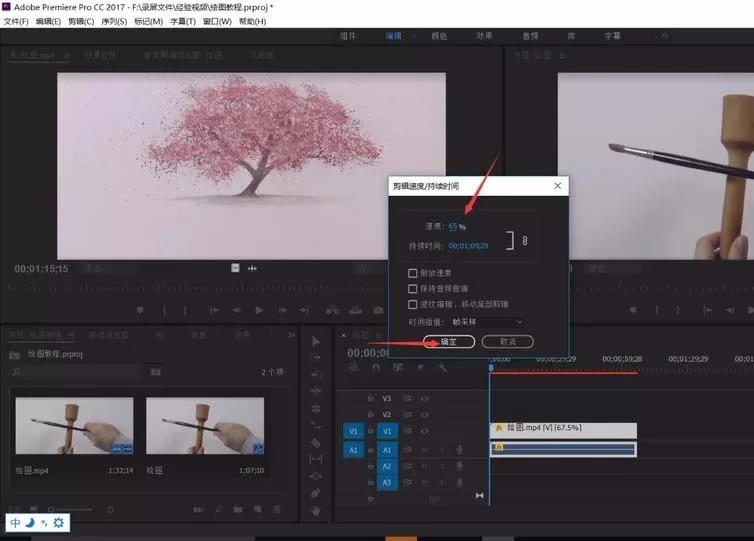
Task: Toggle linked selection in the timeline
Action: tap(398, 367)
